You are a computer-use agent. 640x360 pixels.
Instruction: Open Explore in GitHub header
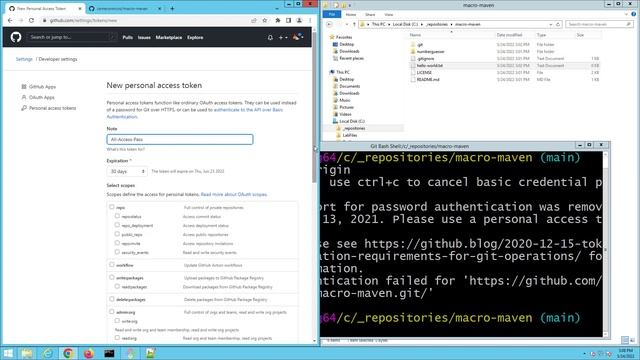pyautogui.click(x=195, y=38)
